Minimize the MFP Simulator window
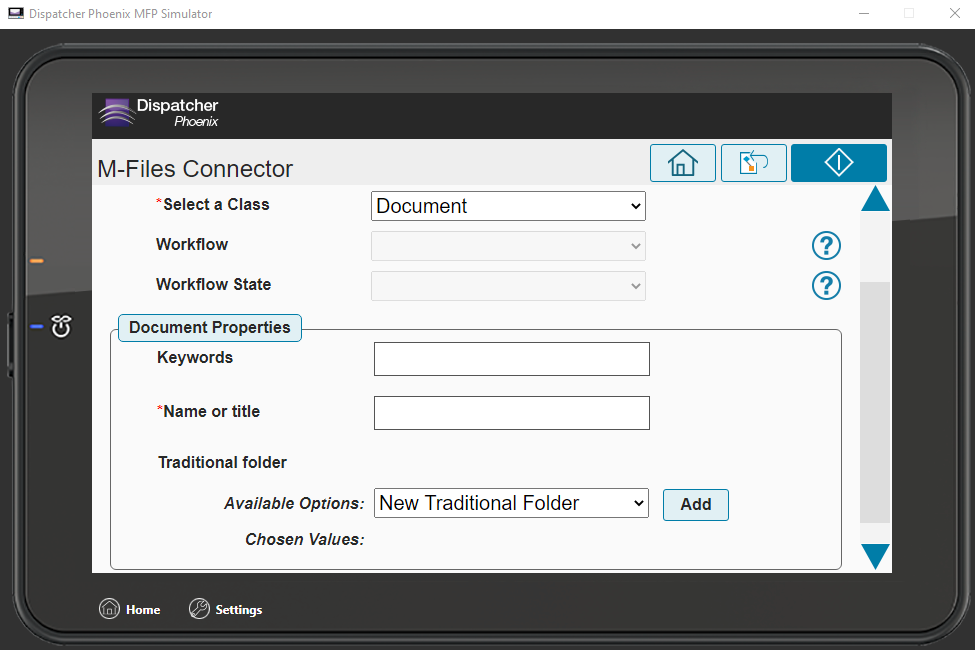The image size is (975, 650). pyautogui.click(x=864, y=13)
